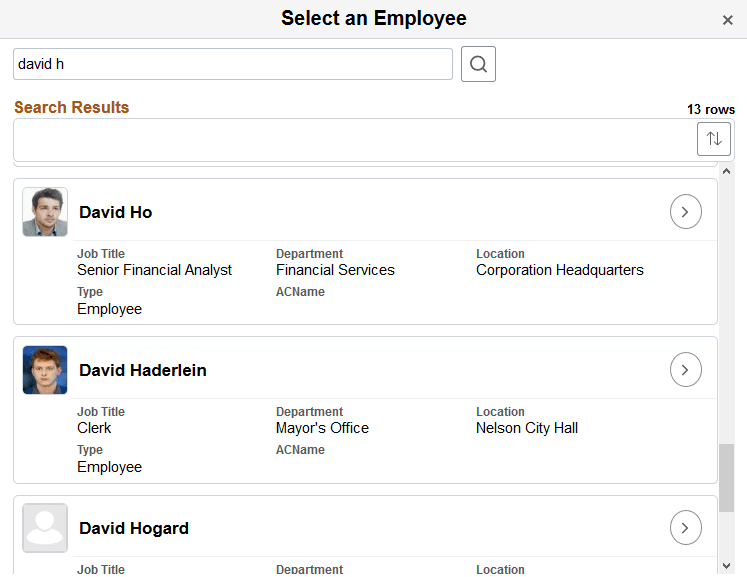Viewport: 747px width, 577px height.
Task: Click the Search Results heading
Action: click(72, 107)
